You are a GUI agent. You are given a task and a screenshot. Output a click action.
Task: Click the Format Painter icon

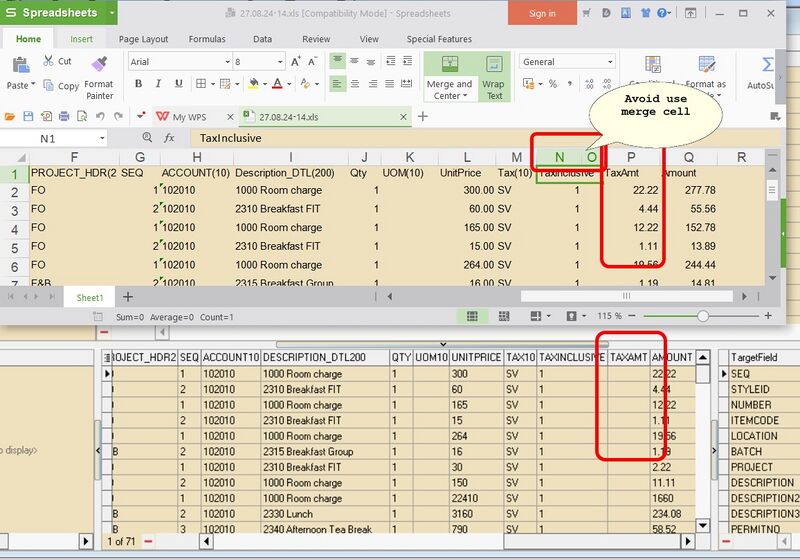click(98, 66)
